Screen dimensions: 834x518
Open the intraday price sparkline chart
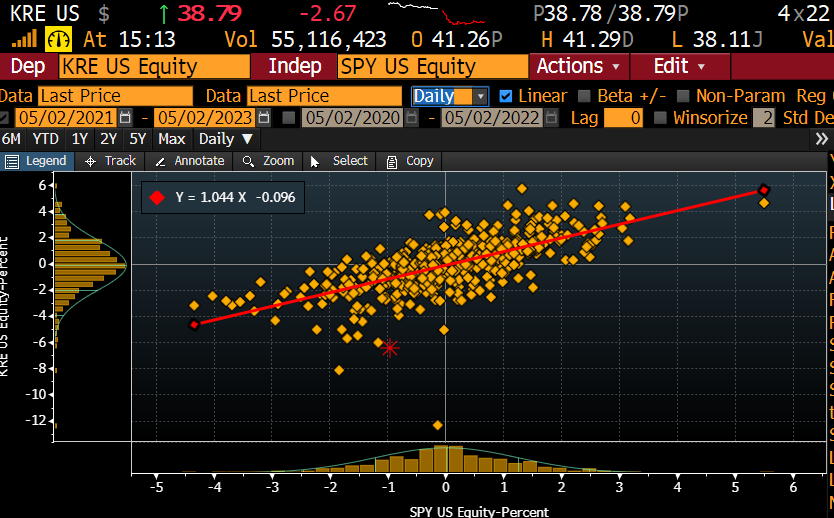coord(436,13)
